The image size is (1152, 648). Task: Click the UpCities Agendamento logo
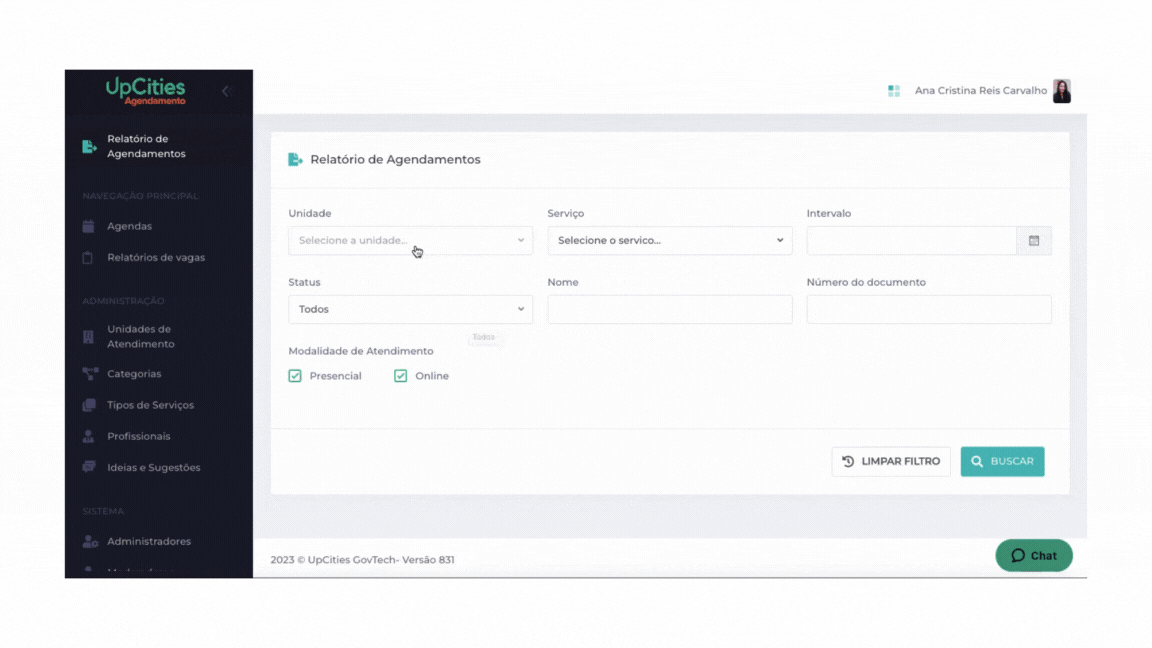pyautogui.click(x=145, y=91)
